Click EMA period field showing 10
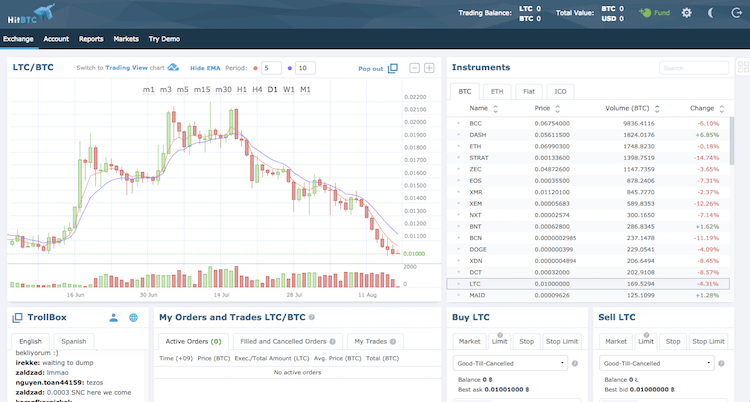750x402 pixels. coord(305,68)
